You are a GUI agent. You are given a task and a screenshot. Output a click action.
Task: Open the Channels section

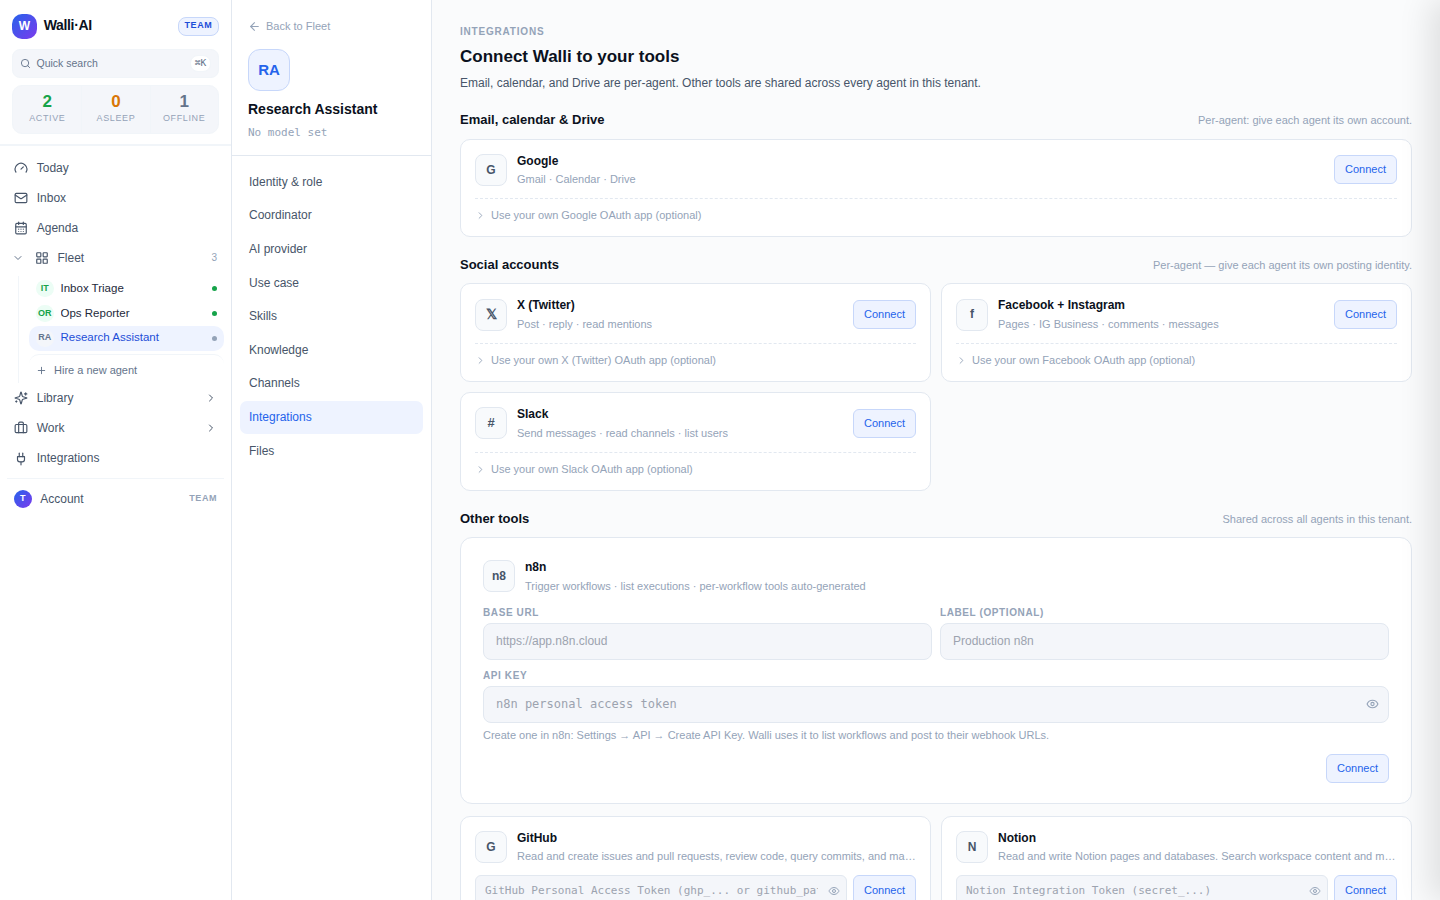click(x=331, y=383)
